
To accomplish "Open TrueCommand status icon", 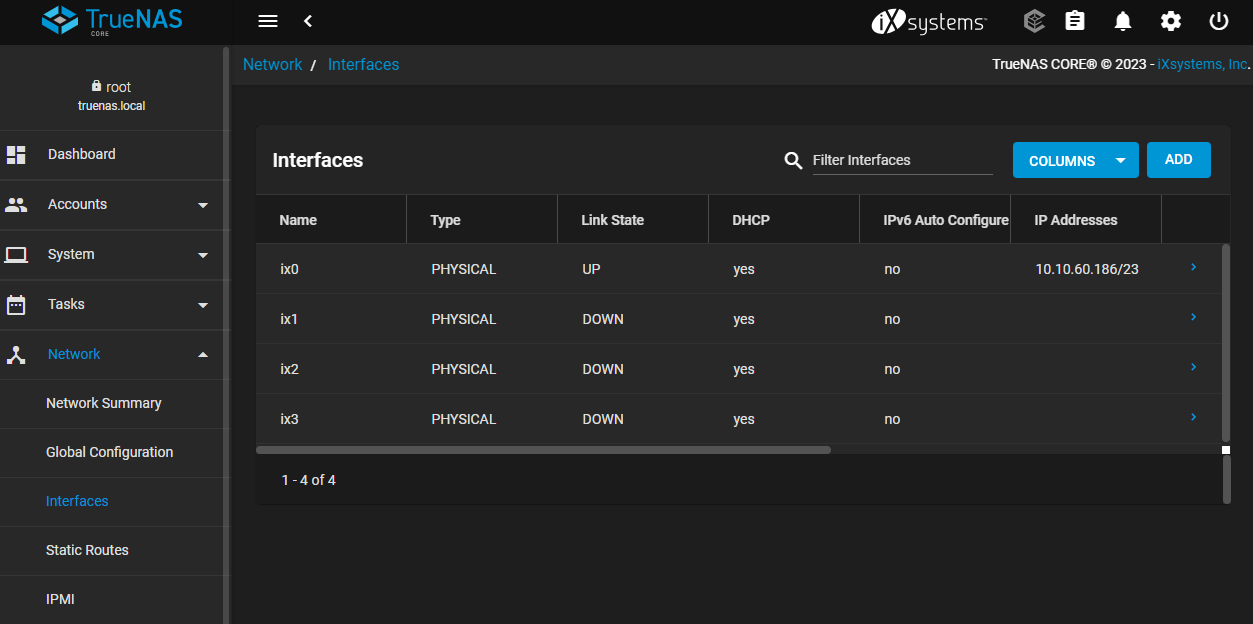I will click(1034, 21).
